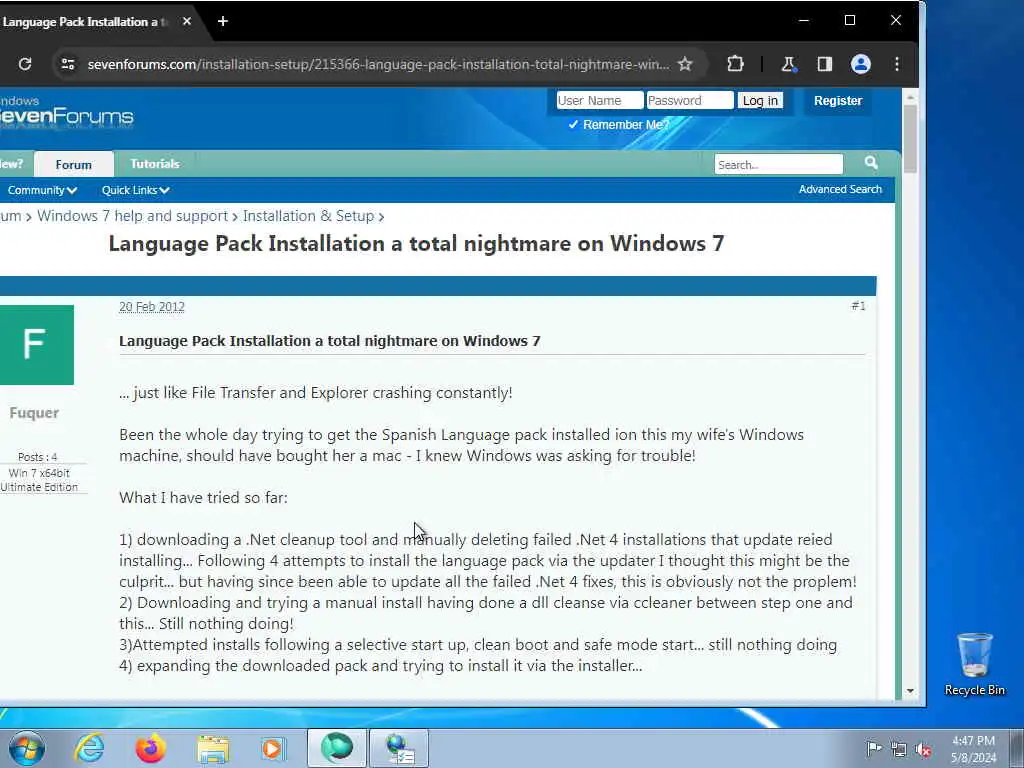Switch to the green browser taskbar icon
Viewport: 1024px width, 768px height.
337,748
